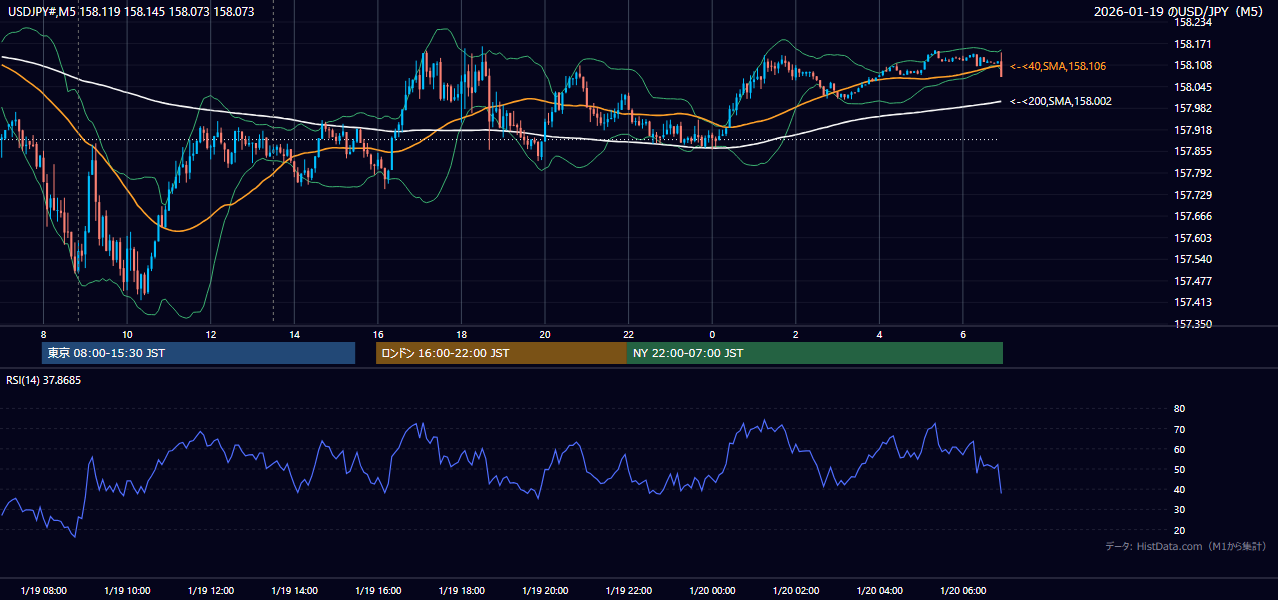Click time label 1/19 14:00
The width and height of the screenshot is (1278, 600).
(294, 591)
